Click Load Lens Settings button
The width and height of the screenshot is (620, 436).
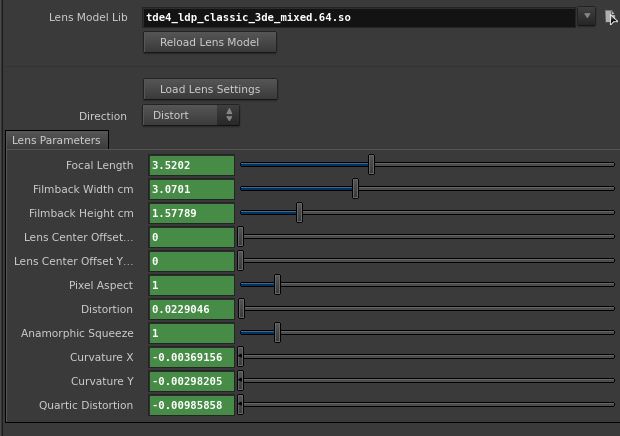coord(210,89)
